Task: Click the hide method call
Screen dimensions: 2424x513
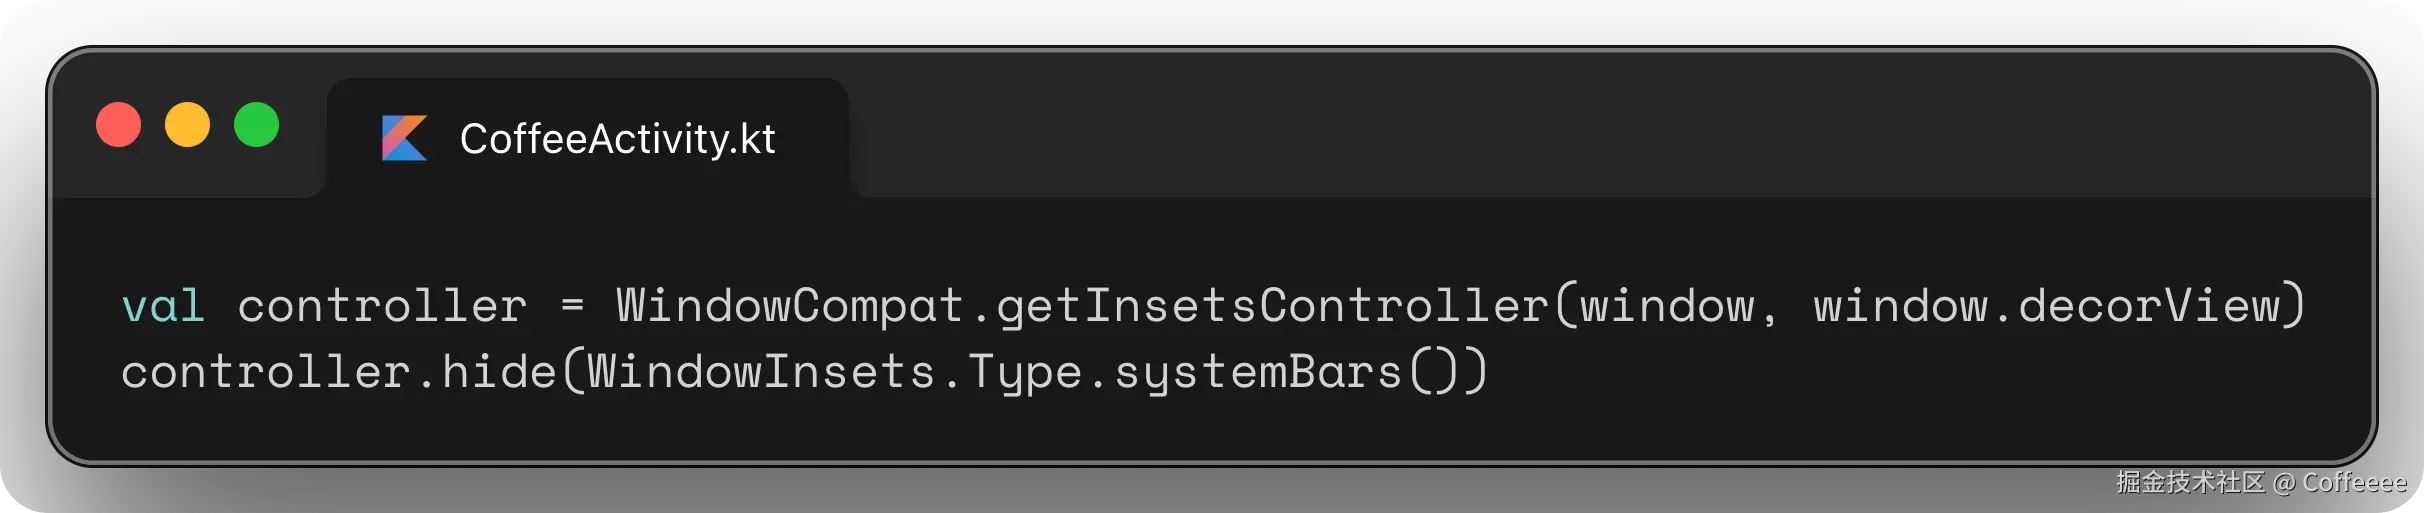Action: click(498, 372)
